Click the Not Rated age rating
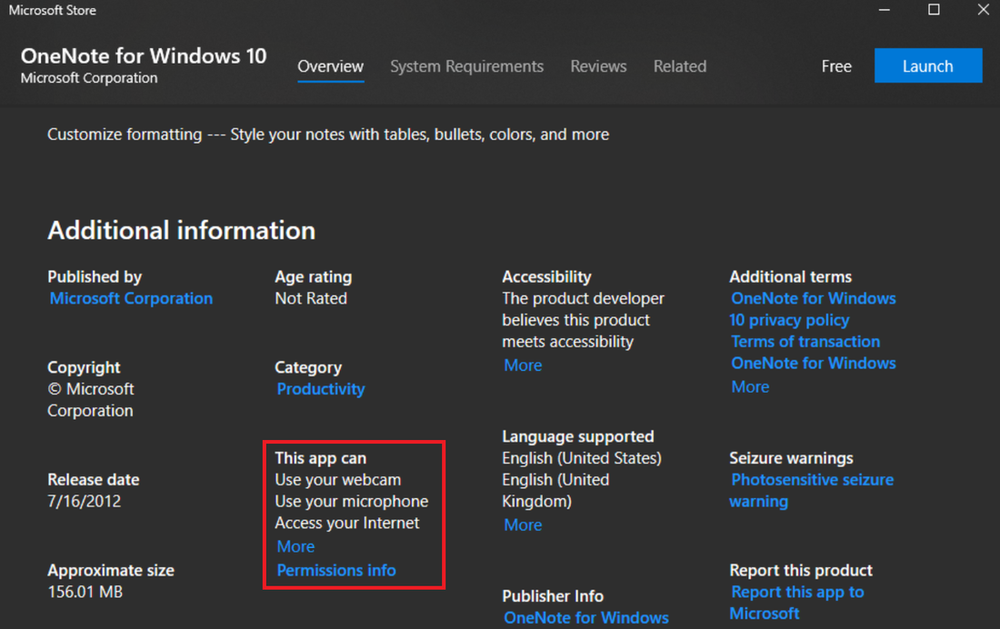This screenshot has width=1000, height=629. [x=311, y=299]
